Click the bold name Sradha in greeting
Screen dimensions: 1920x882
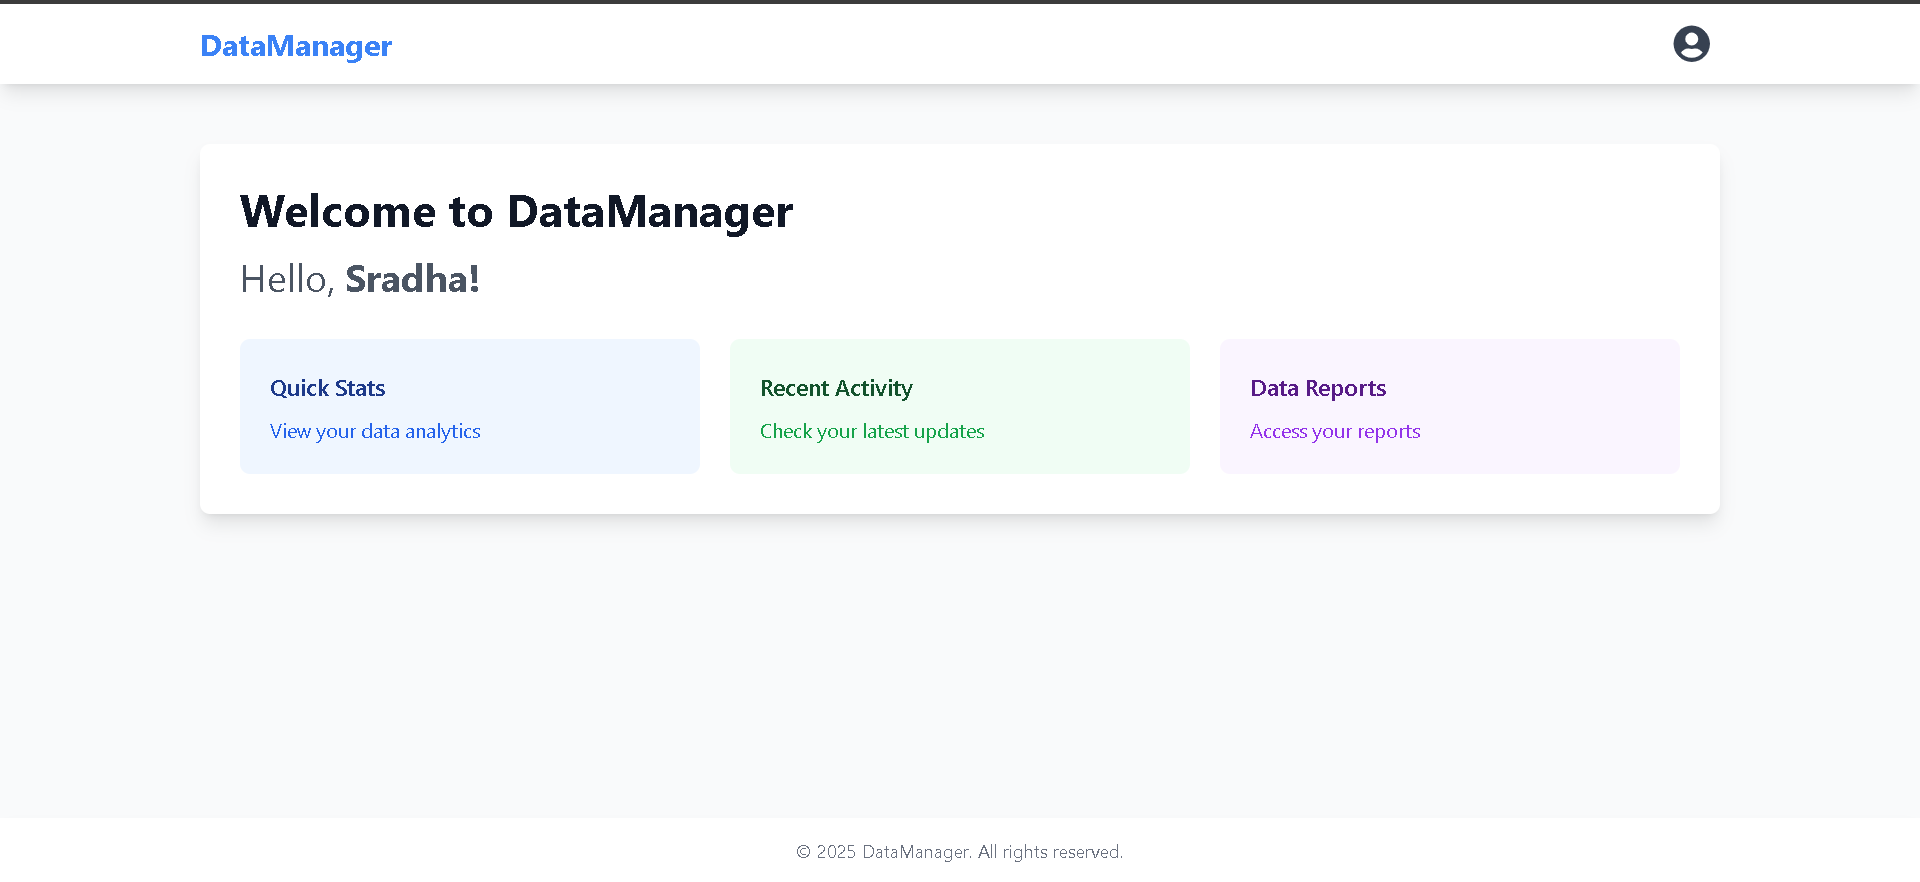click(x=411, y=279)
